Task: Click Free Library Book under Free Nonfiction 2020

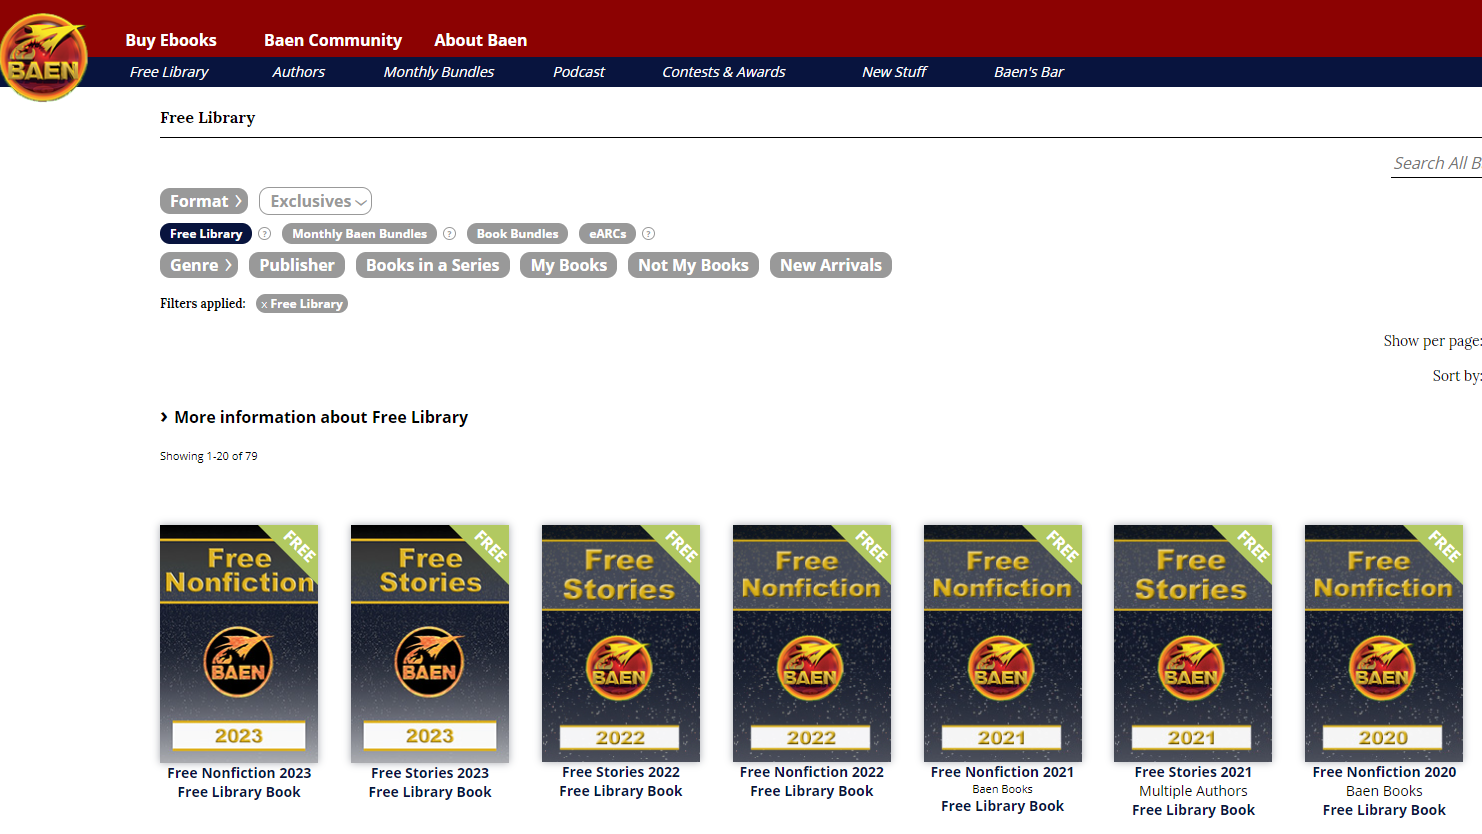Action: [x=1384, y=810]
